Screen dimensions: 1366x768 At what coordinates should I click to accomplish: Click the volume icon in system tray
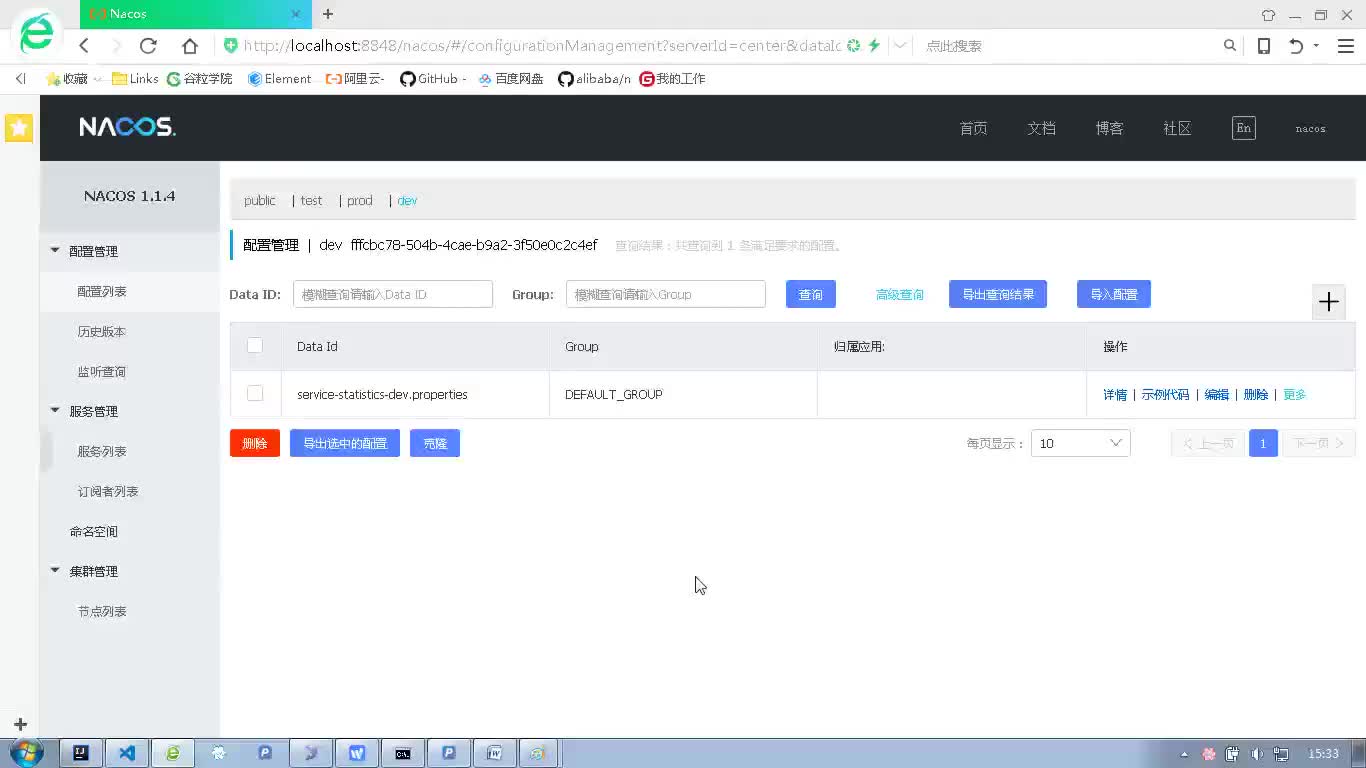tap(1257, 754)
